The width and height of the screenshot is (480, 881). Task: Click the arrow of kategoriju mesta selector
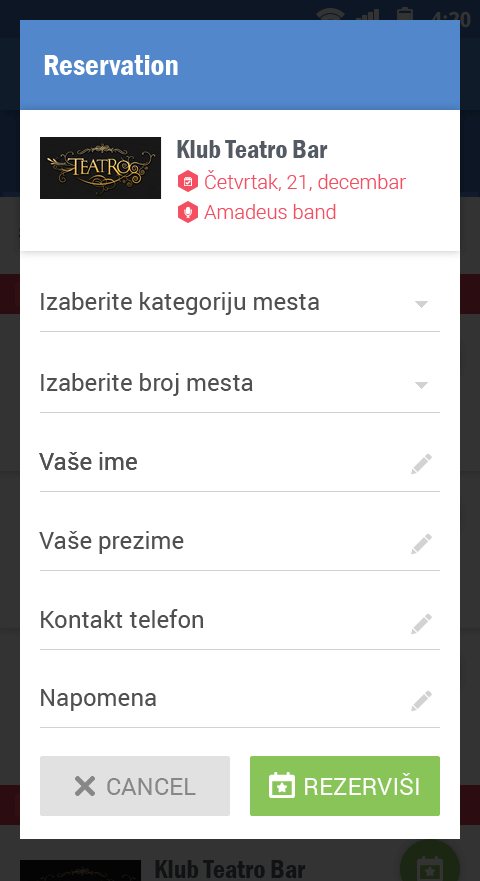coord(422,304)
